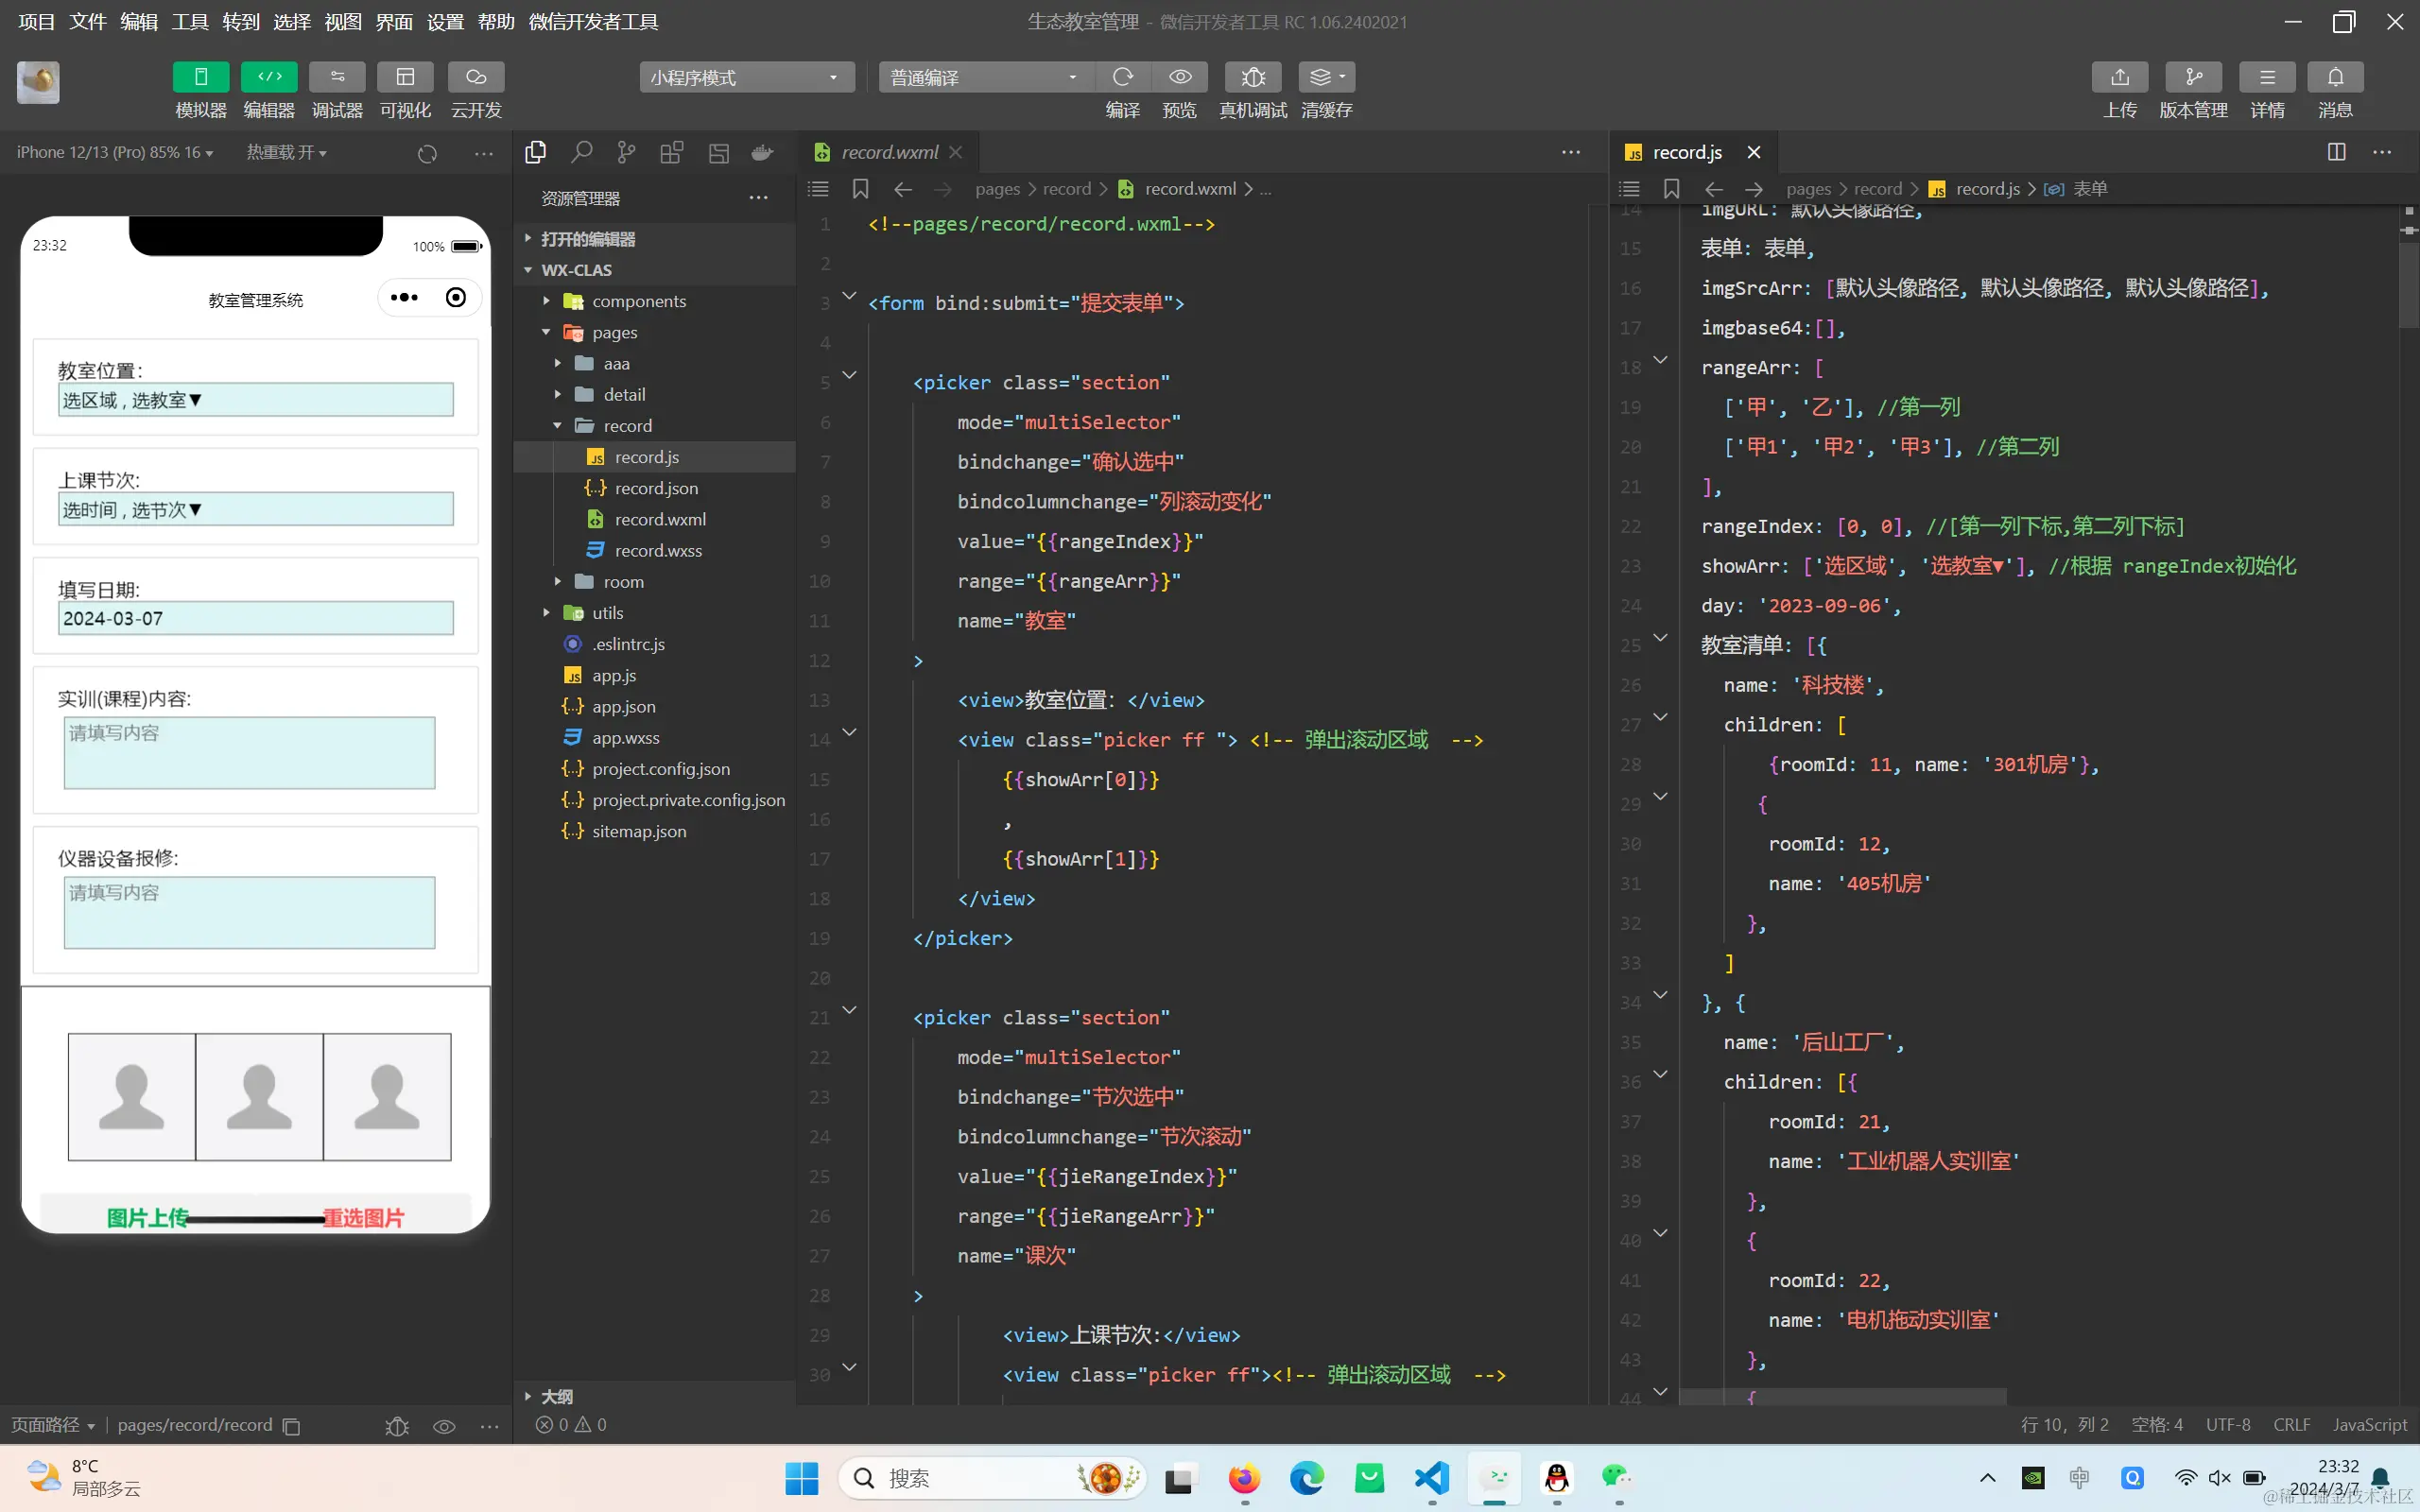The width and height of the screenshot is (2420, 1512).
Task: Click the compile (编译) refresh icon
Action: click(1122, 77)
